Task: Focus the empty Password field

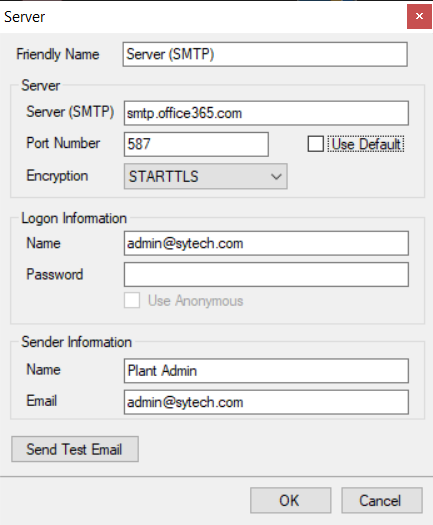Action: (x=266, y=275)
